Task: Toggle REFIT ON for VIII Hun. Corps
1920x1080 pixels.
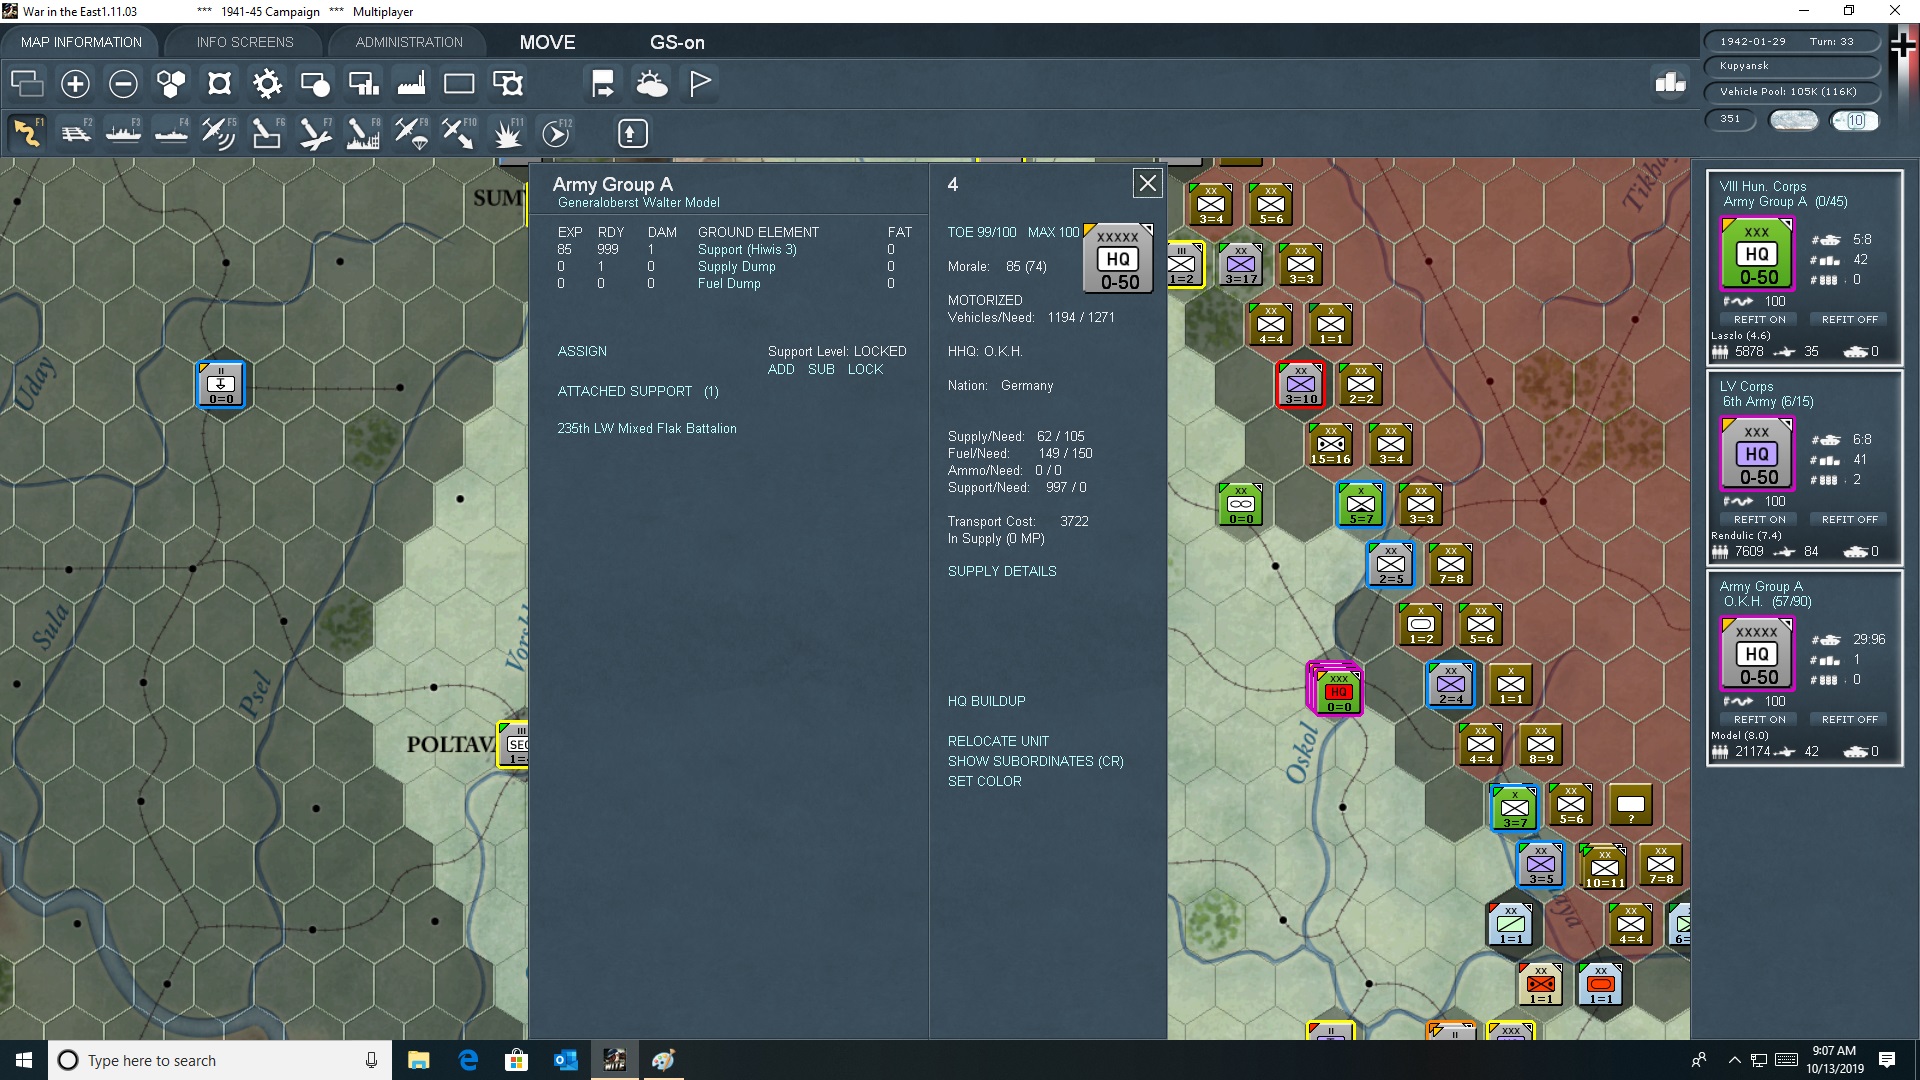Action: click(1759, 320)
